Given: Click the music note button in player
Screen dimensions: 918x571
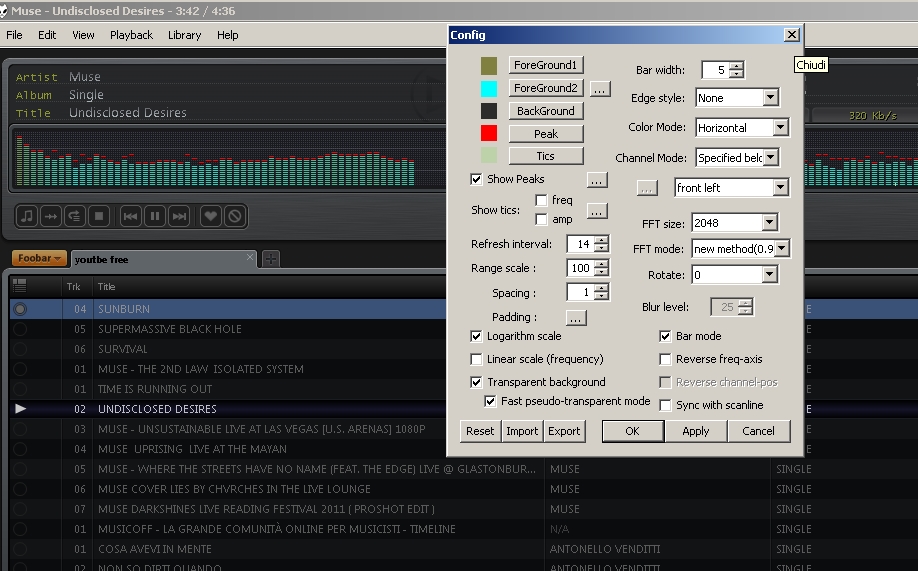Looking at the screenshot, I should point(27,216).
